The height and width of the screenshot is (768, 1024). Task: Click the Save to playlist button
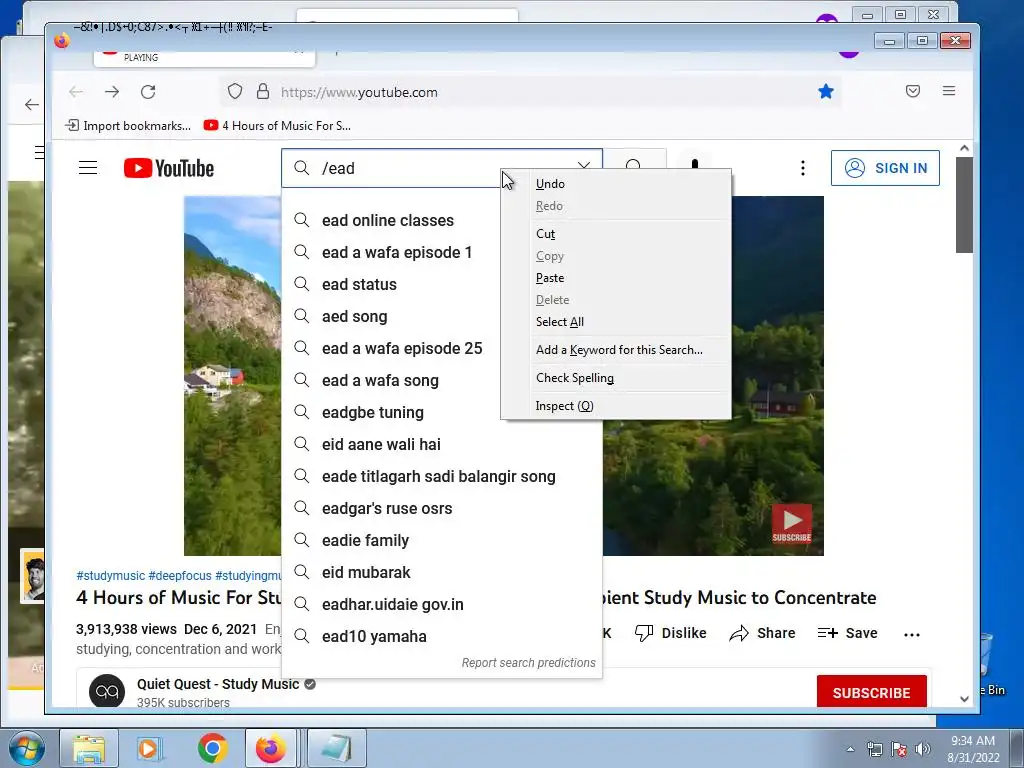pyautogui.click(x=848, y=633)
